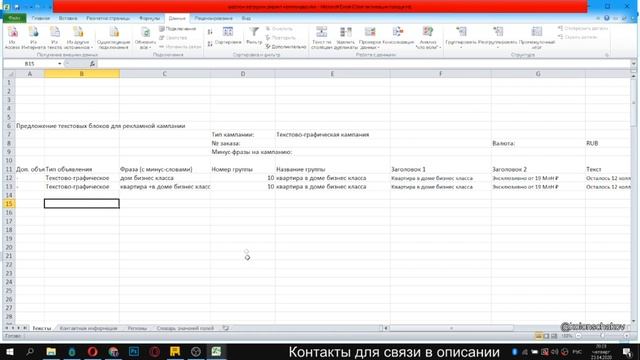640x360 pixels.
Task: Open Анализ "что если" dropdown
Action: point(428,38)
